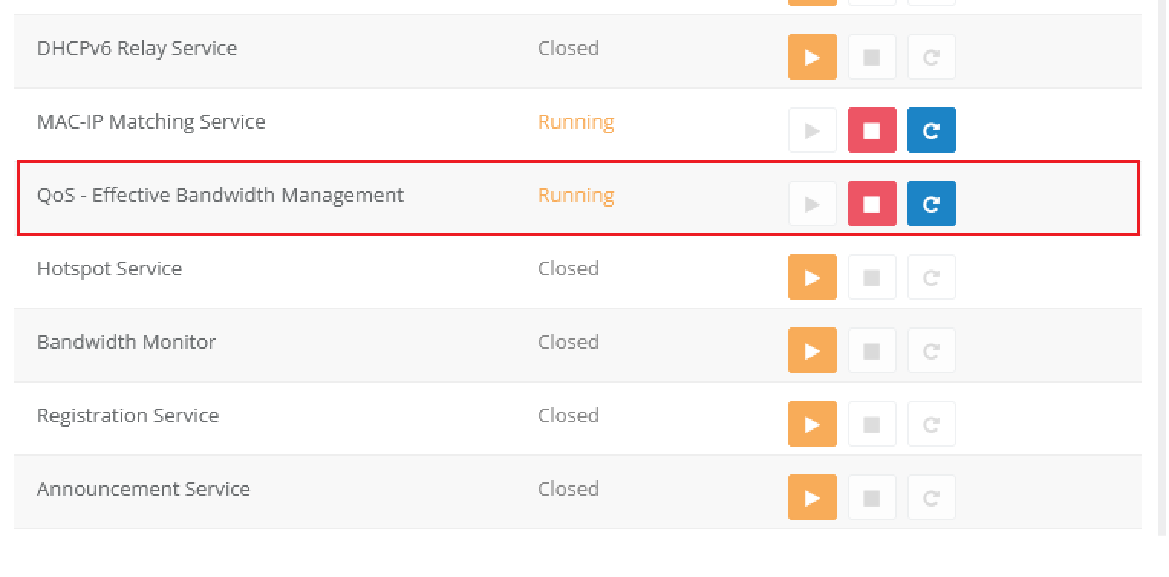Click the greyed restart button for Bandwidth Monitor
Image resolution: width=1169 pixels, height=577 pixels.
click(x=931, y=351)
